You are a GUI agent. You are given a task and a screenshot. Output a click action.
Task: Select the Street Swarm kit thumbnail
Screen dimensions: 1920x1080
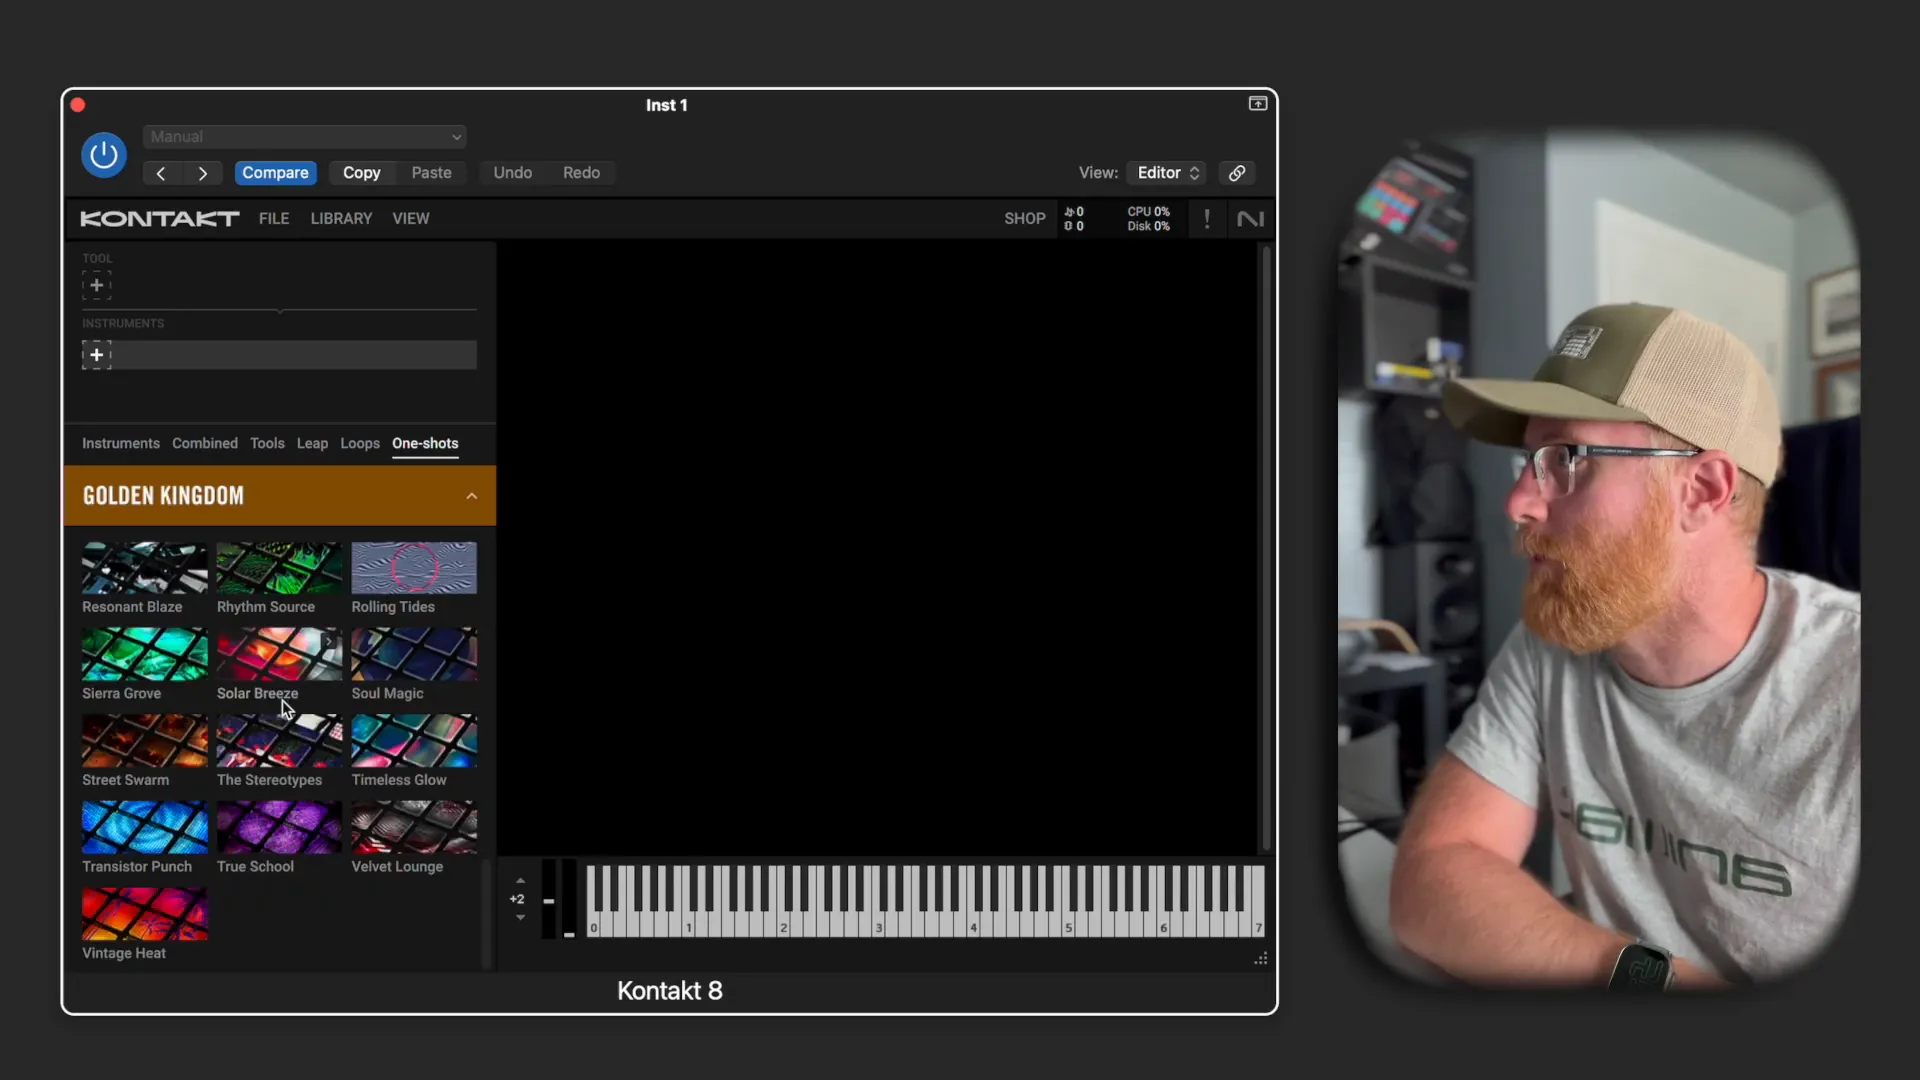pos(145,741)
